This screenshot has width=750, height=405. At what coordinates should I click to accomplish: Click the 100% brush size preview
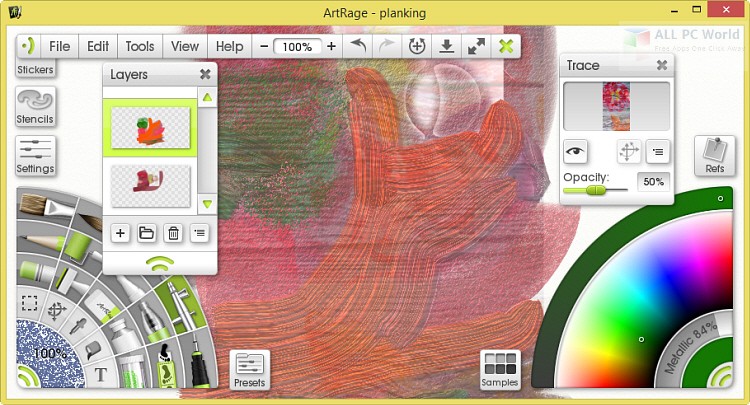(50, 354)
